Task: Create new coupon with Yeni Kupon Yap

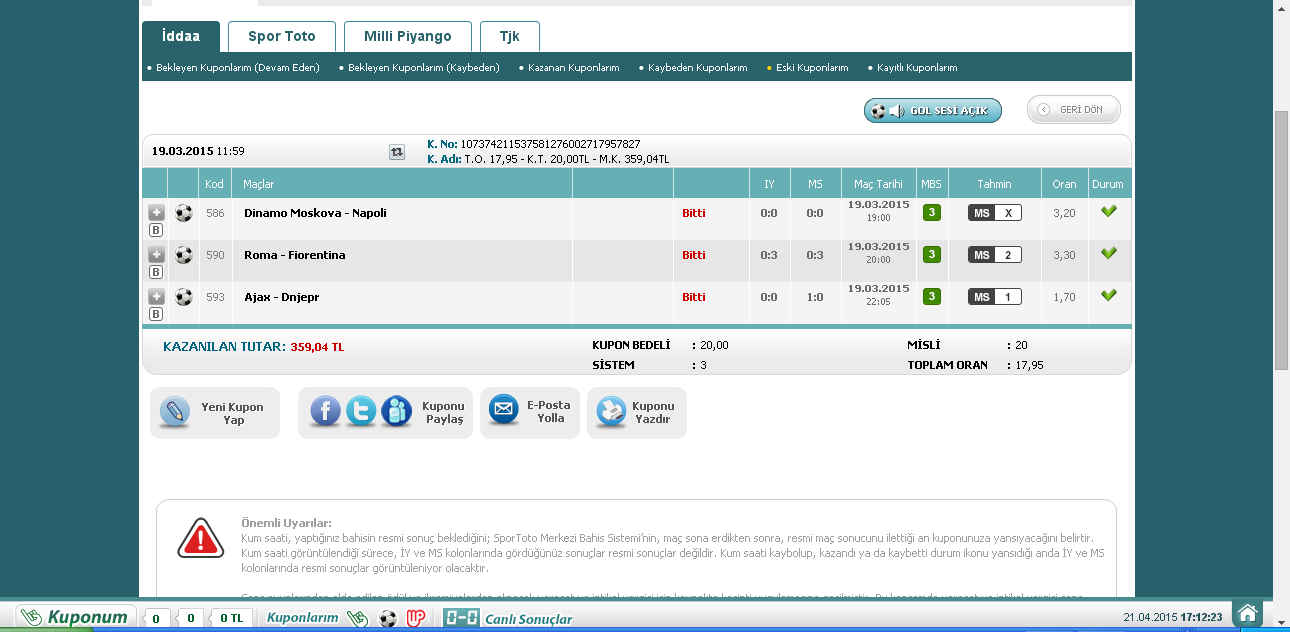Action: click(x=215, y=413)
